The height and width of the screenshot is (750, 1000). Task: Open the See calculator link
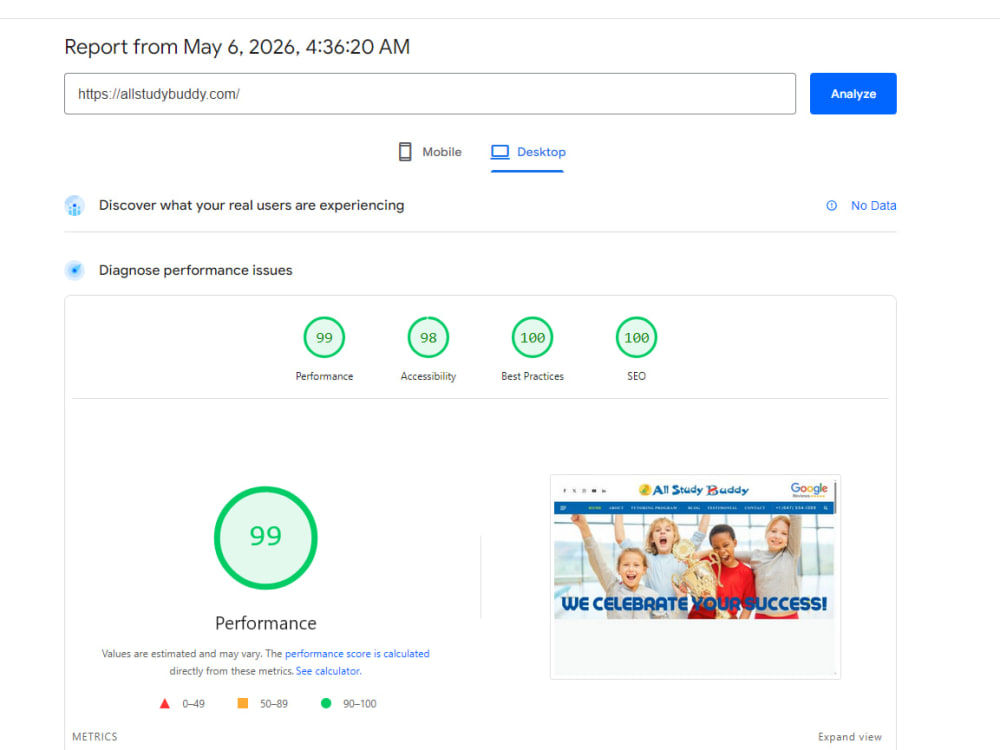click(x=328, y=671)
